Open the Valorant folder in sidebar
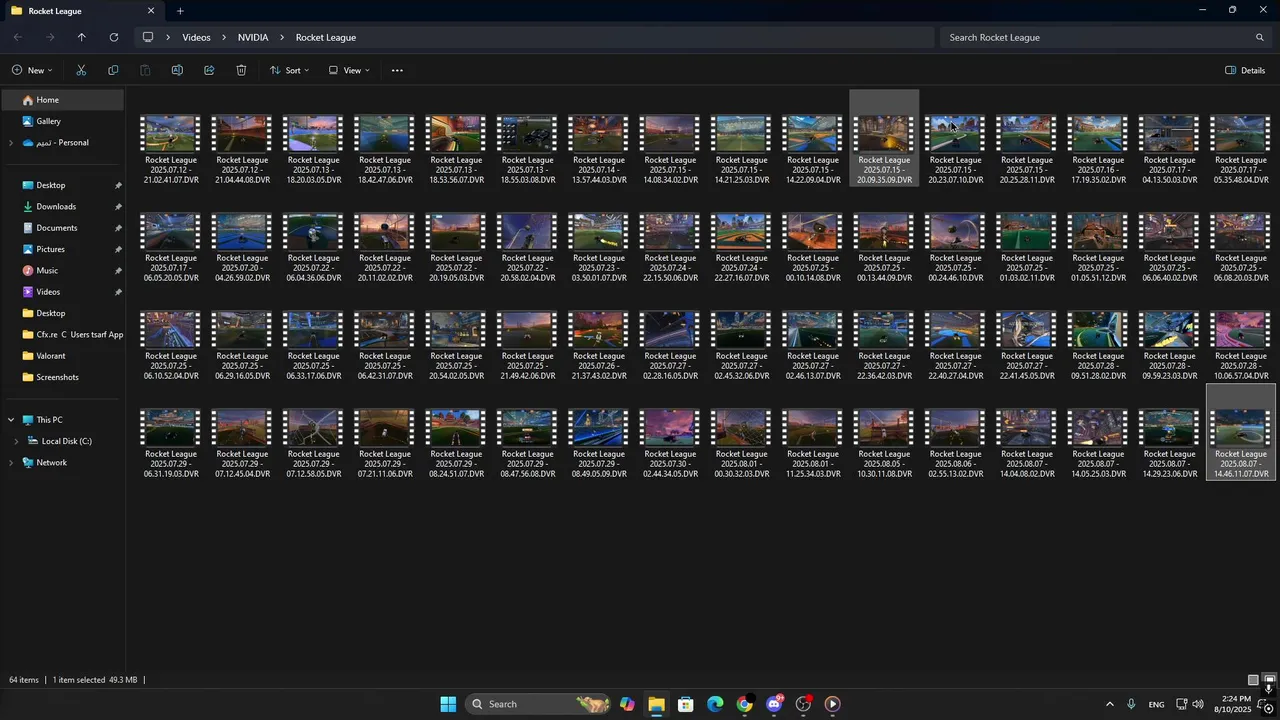Screen dimensions: 1280x720 click(63, 356)
